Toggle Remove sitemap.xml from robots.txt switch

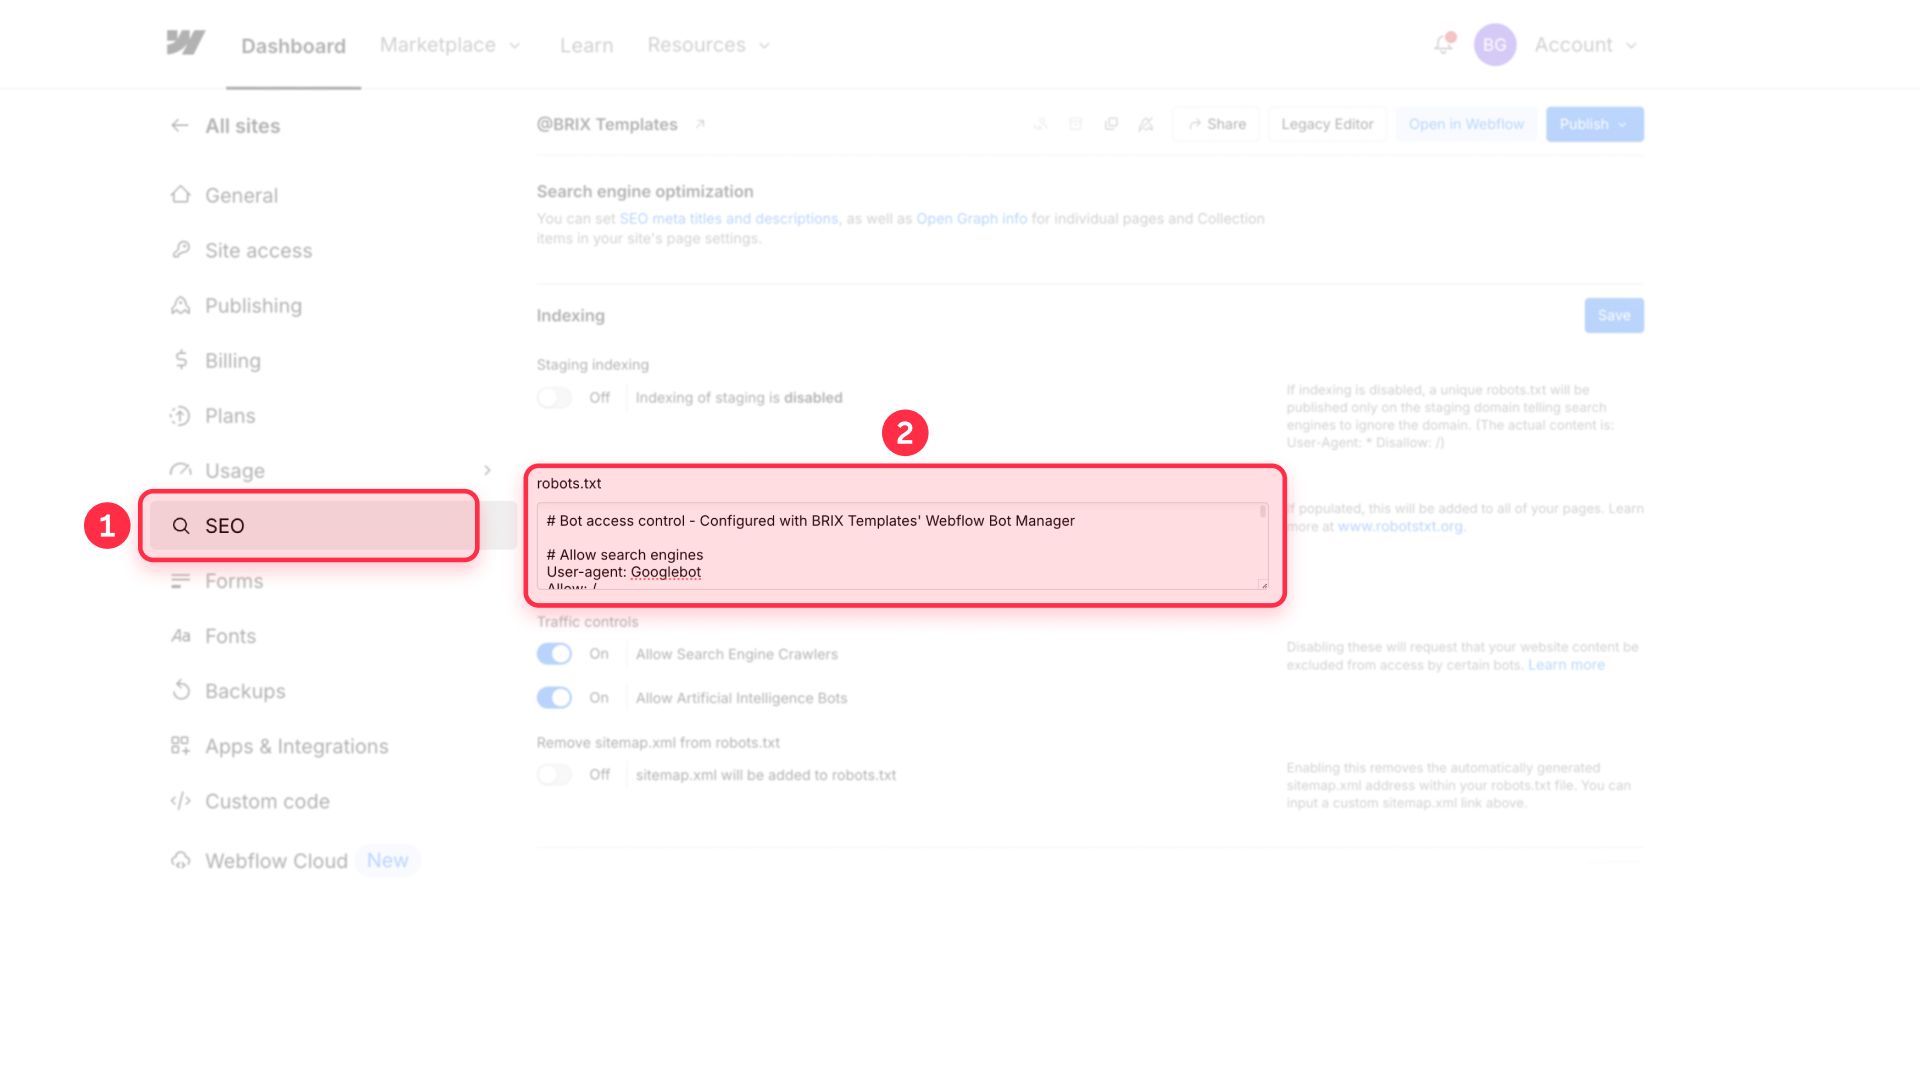[554, 775]
